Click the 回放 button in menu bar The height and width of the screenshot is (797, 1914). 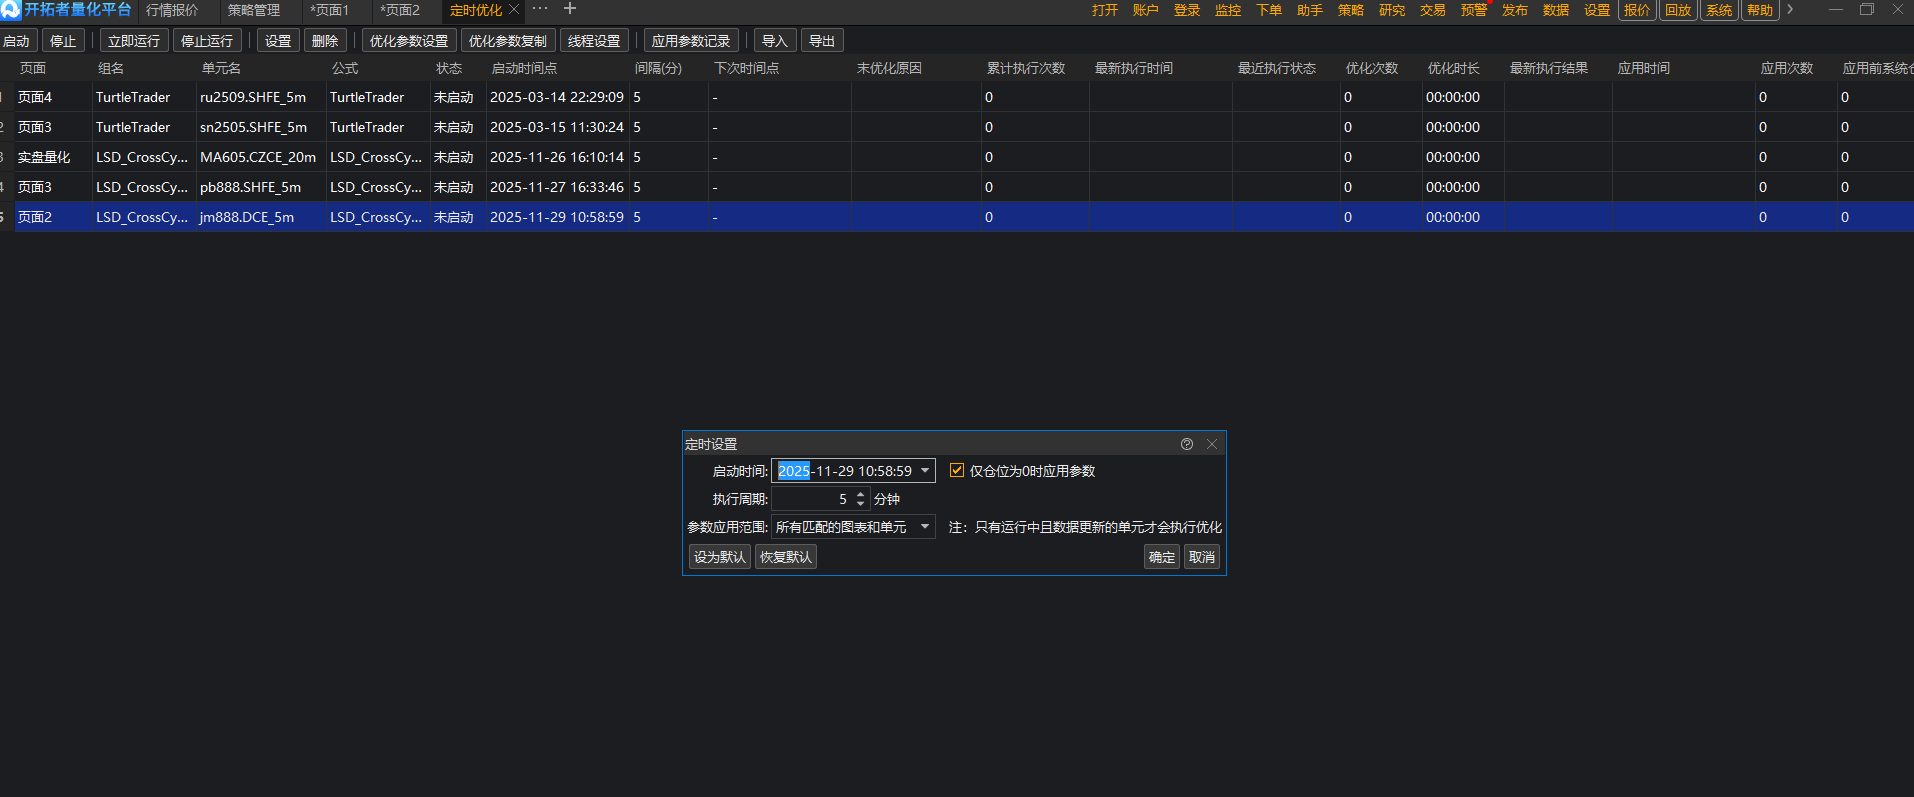(x=1678, y=10)
